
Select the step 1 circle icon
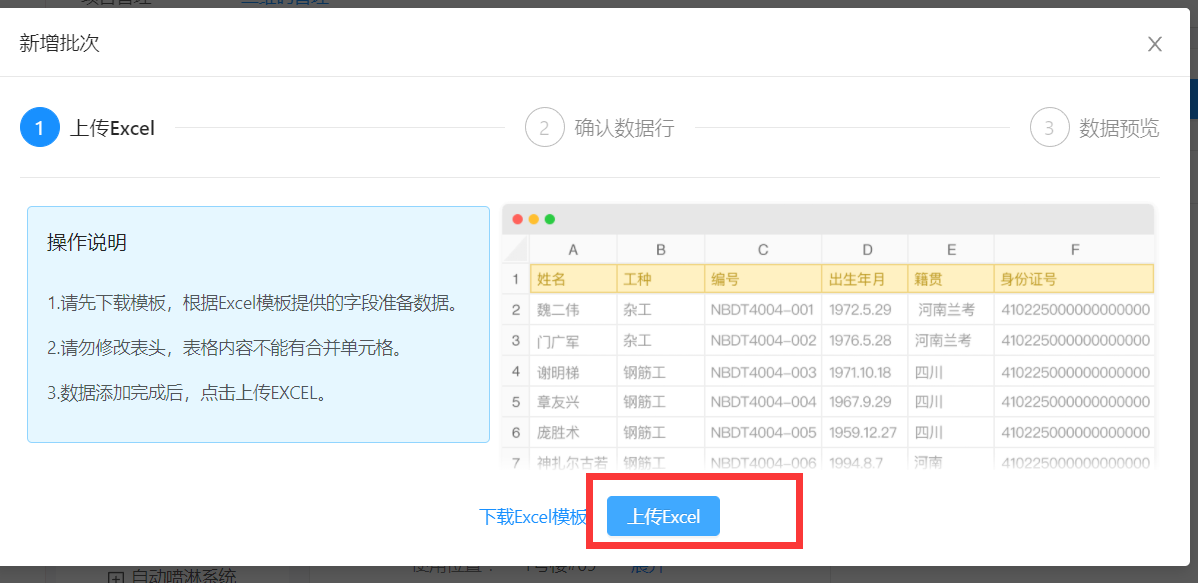tap(40, 128)
